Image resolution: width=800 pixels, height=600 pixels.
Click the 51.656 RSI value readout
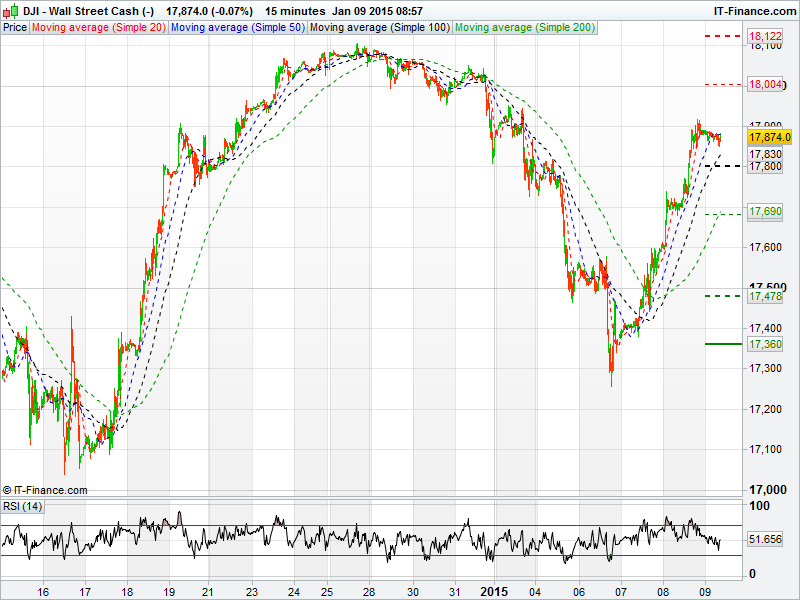coord(766,539)
